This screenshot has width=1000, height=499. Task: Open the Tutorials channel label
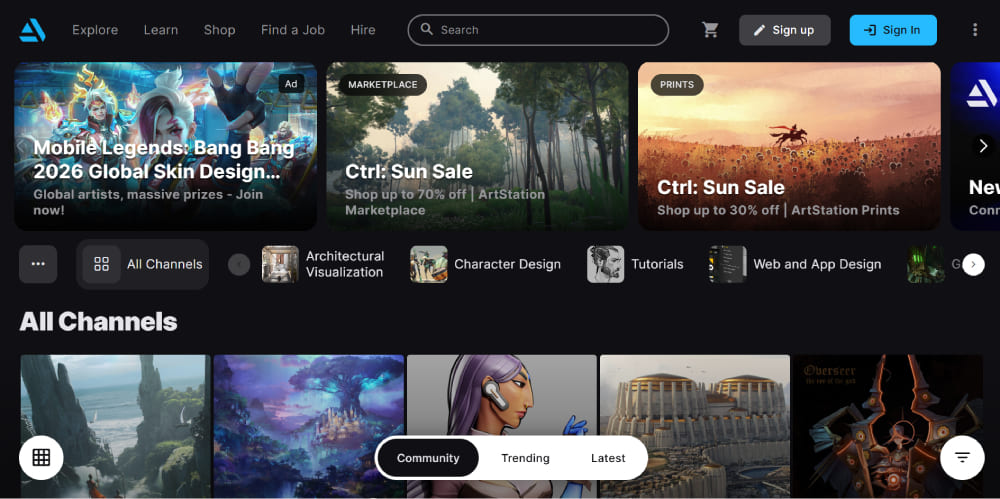[x=657, y=264]
